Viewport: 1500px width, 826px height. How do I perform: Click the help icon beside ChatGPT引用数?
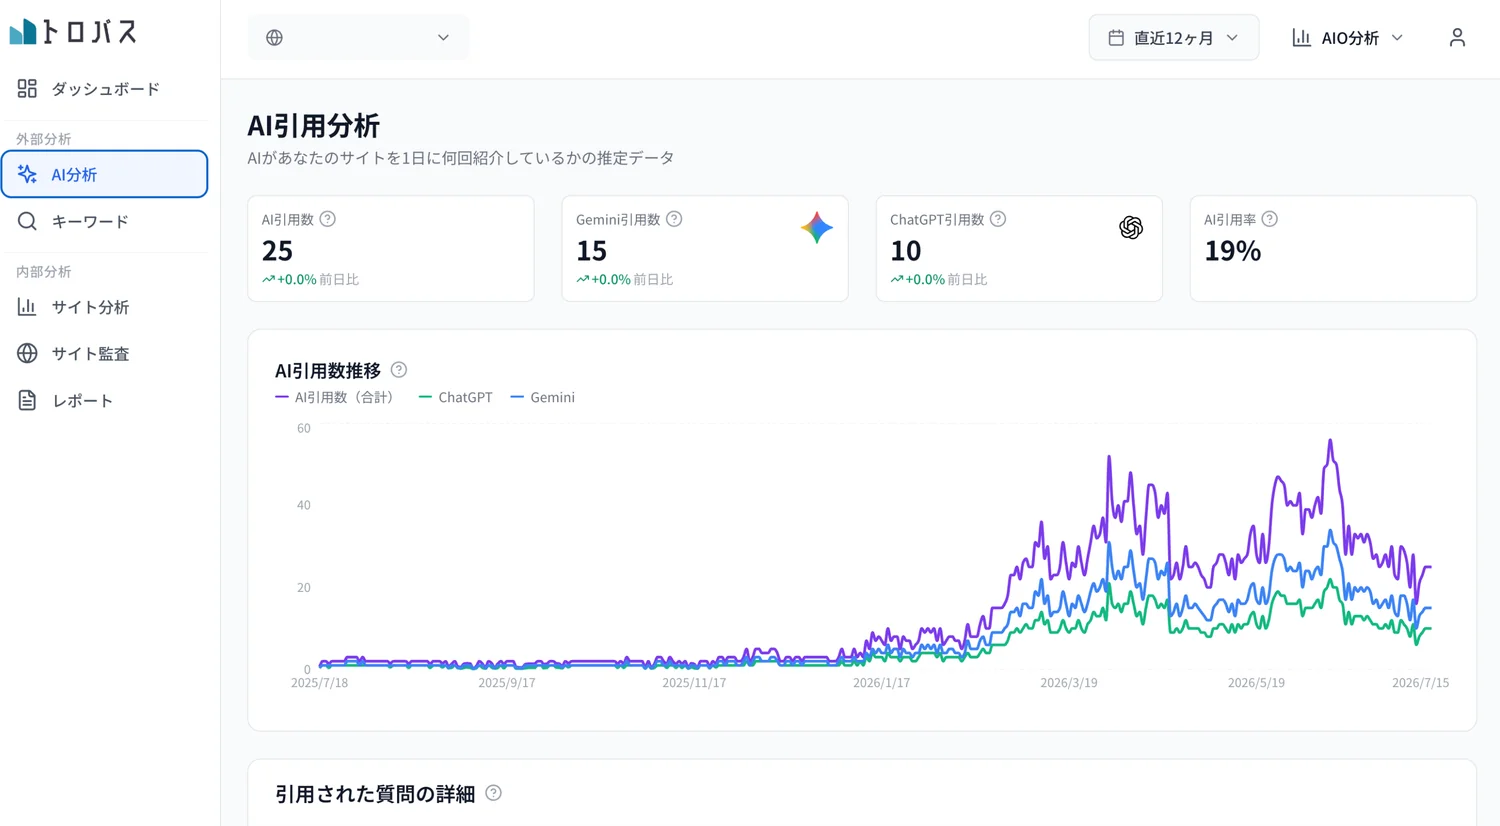[998, 219]
